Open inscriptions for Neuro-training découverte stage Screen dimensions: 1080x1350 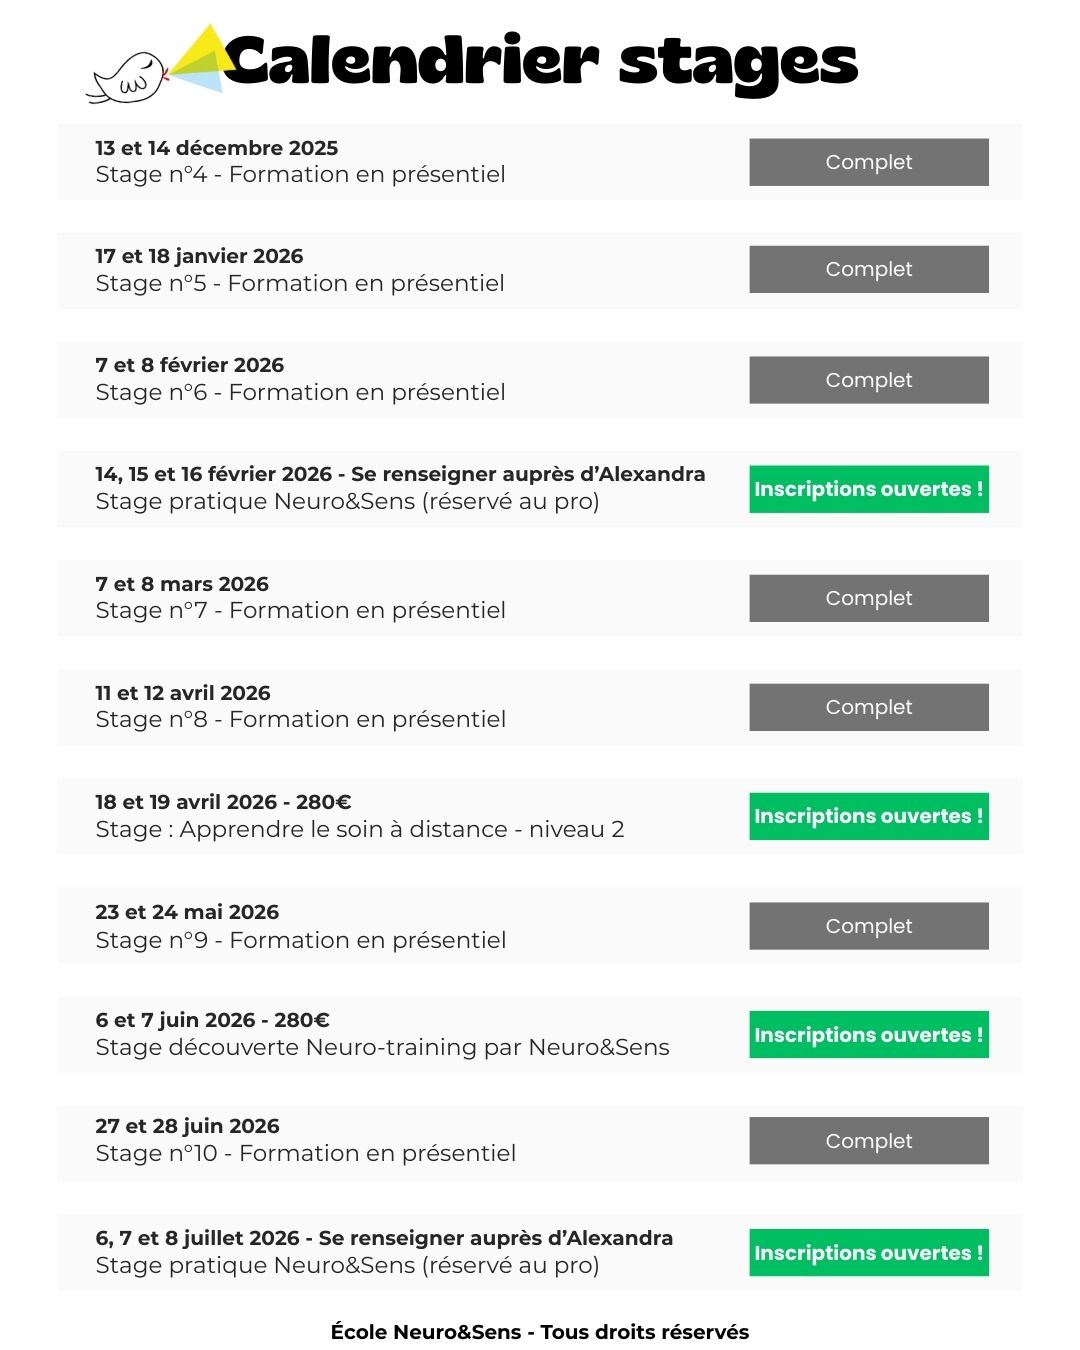[868, 1035]
